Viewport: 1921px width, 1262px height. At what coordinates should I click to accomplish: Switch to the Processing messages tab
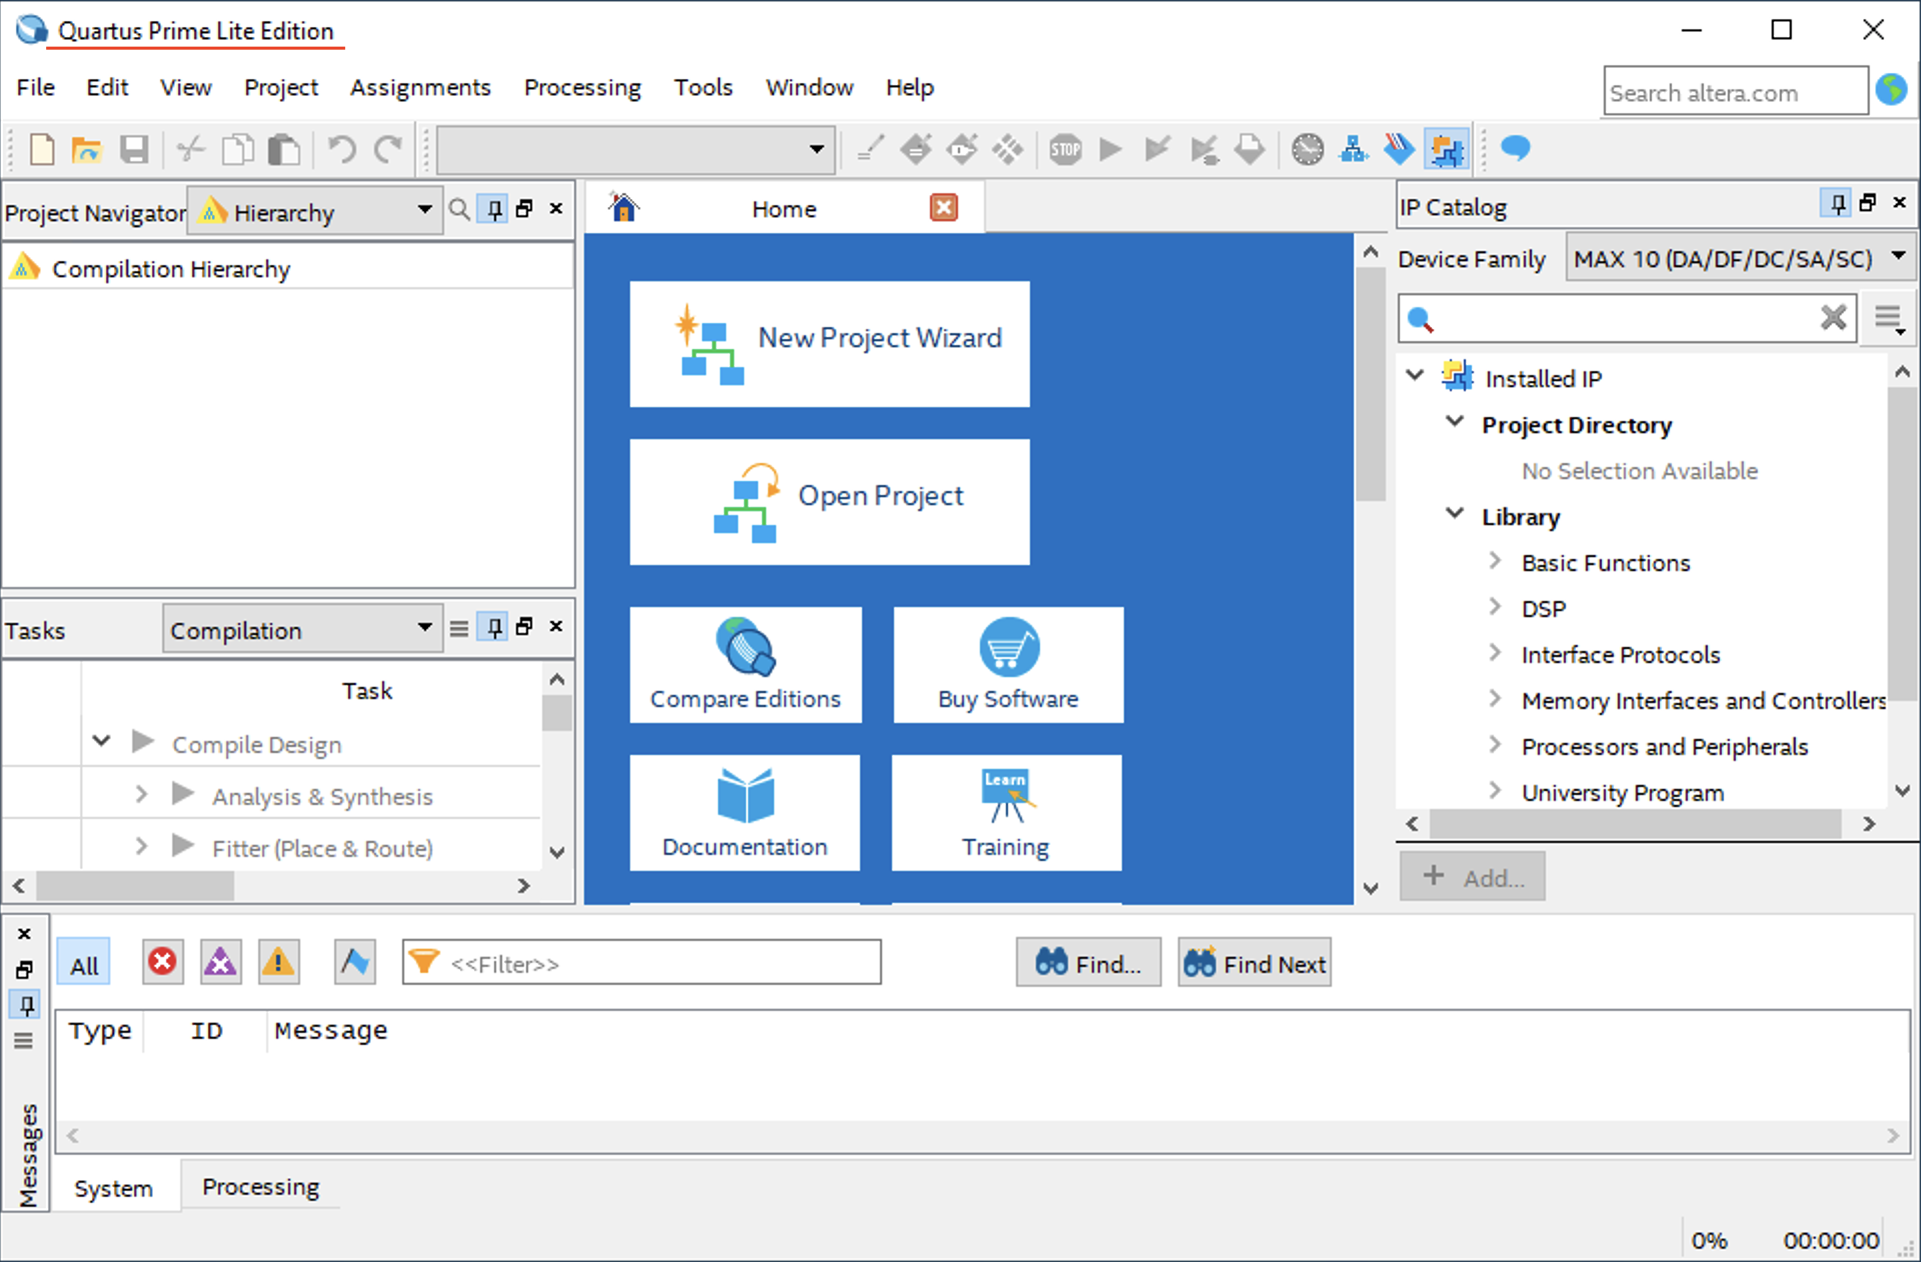260,1187
